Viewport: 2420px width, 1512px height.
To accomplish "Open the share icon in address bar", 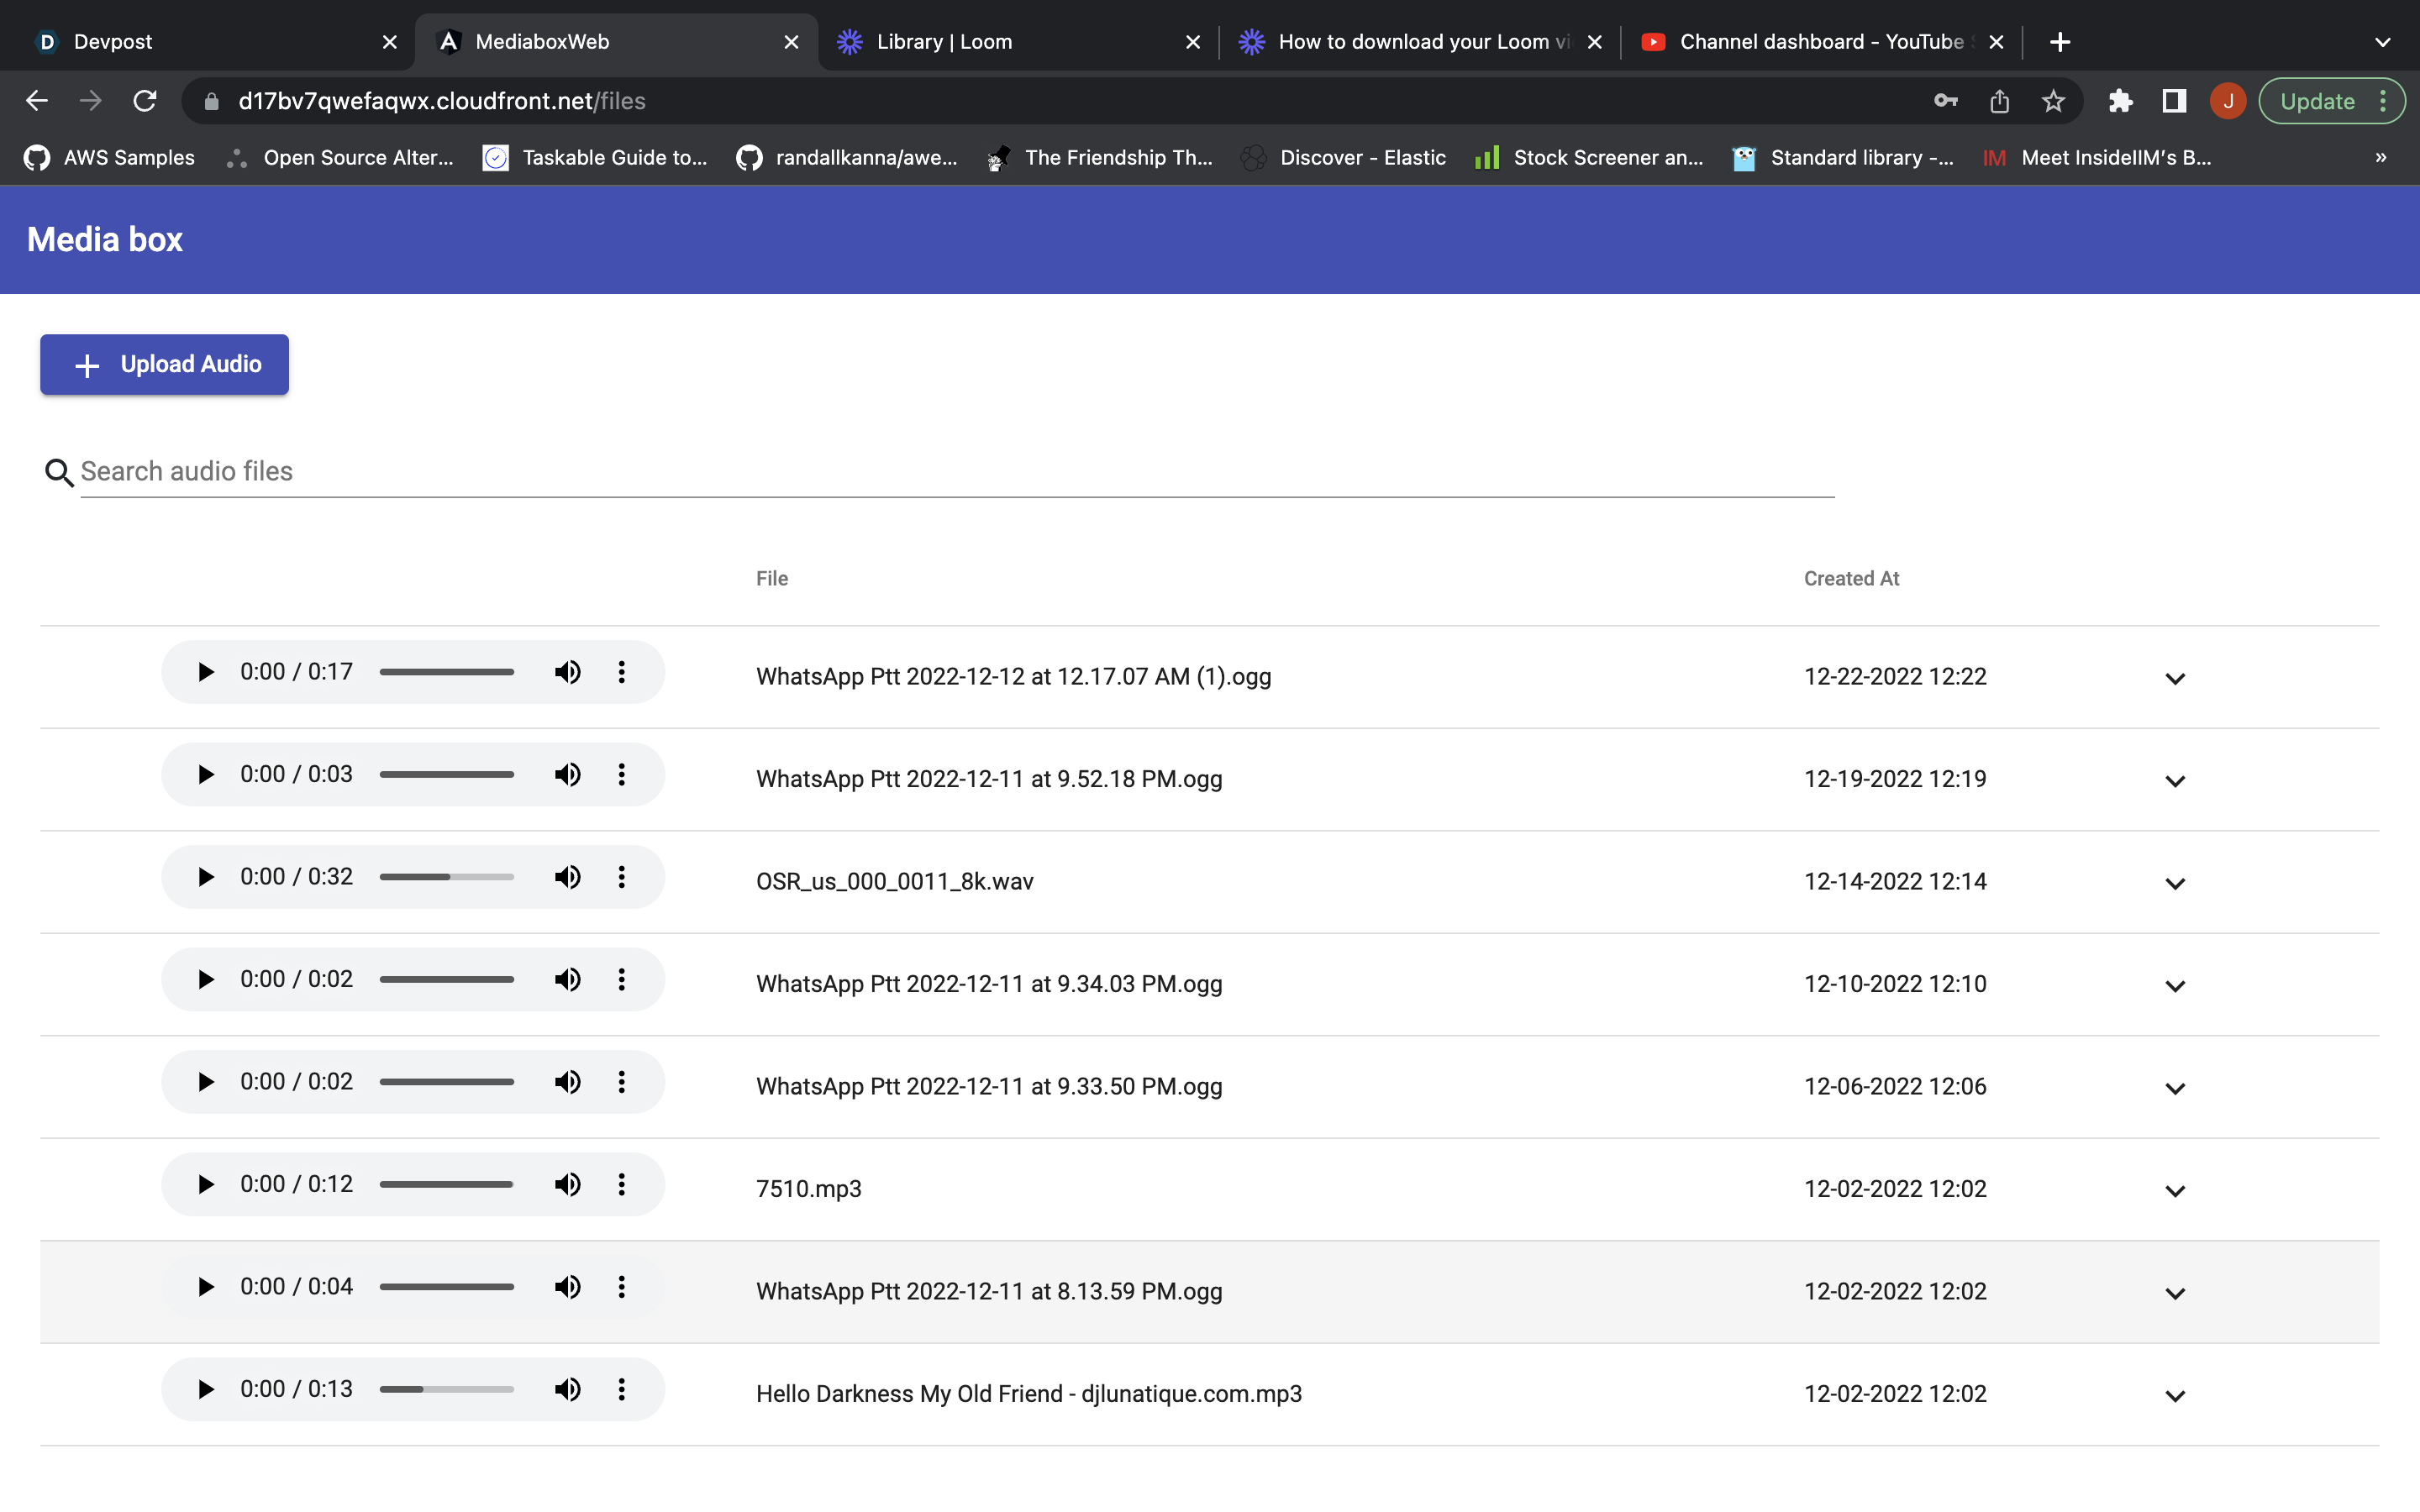I will tap(1999, 101).
